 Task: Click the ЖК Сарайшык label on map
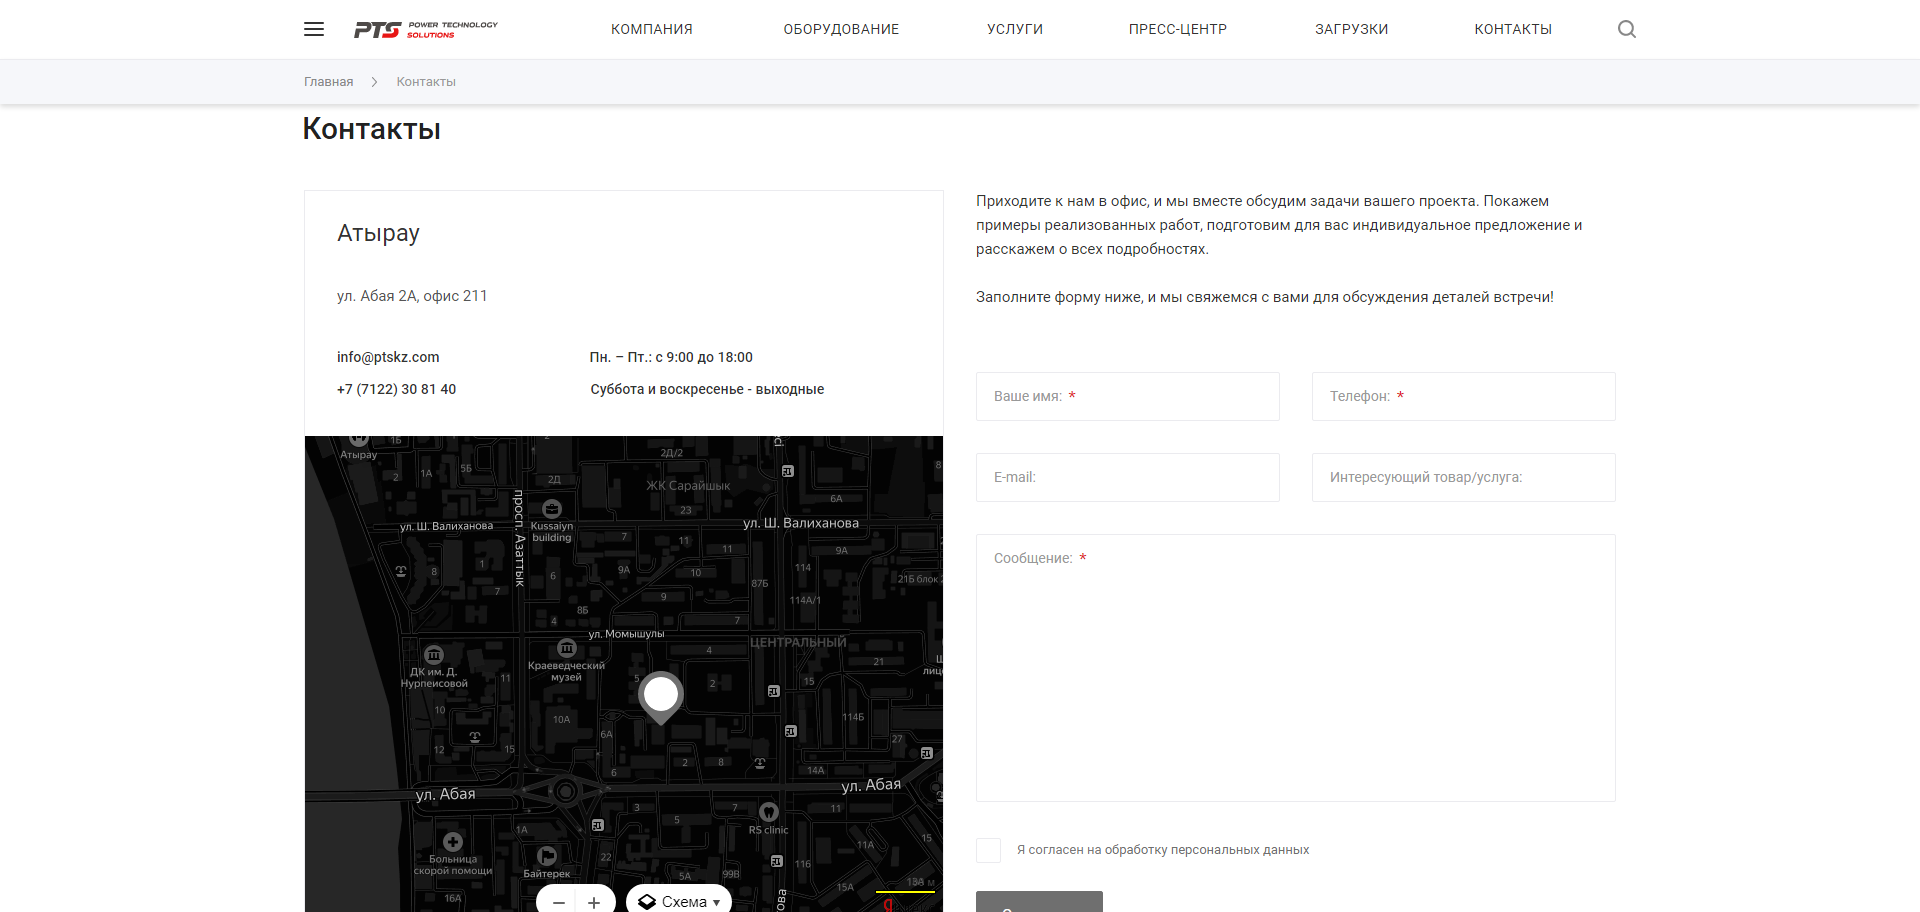(688, 486)
